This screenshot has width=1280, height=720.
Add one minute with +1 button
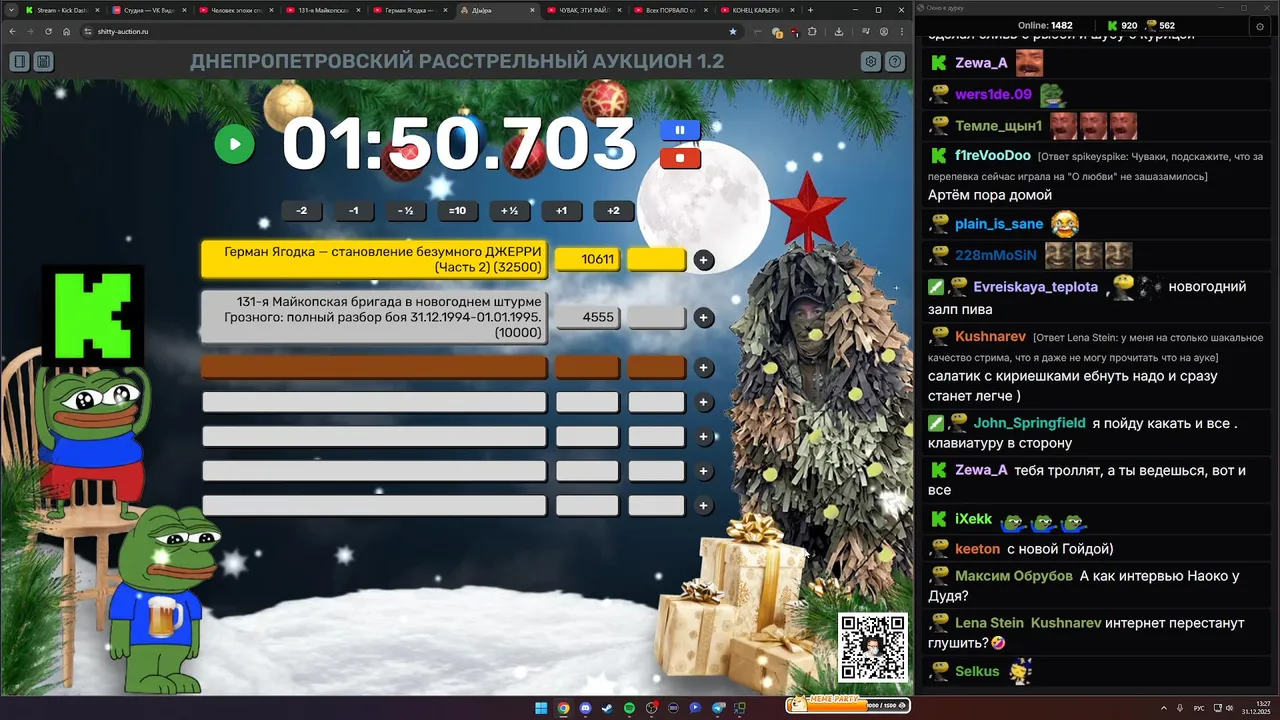562,211
